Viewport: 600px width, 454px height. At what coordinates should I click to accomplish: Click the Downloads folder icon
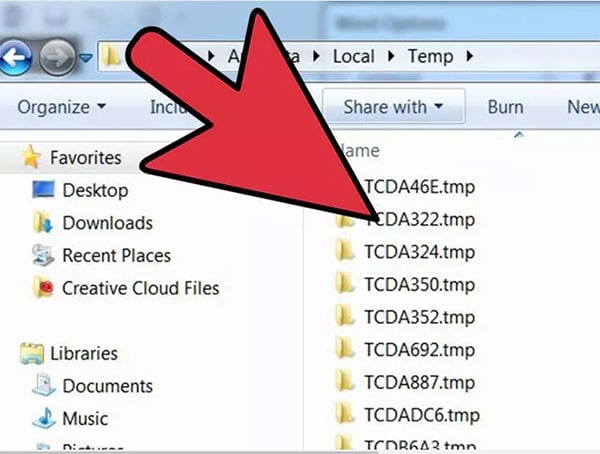click(42, 222)
